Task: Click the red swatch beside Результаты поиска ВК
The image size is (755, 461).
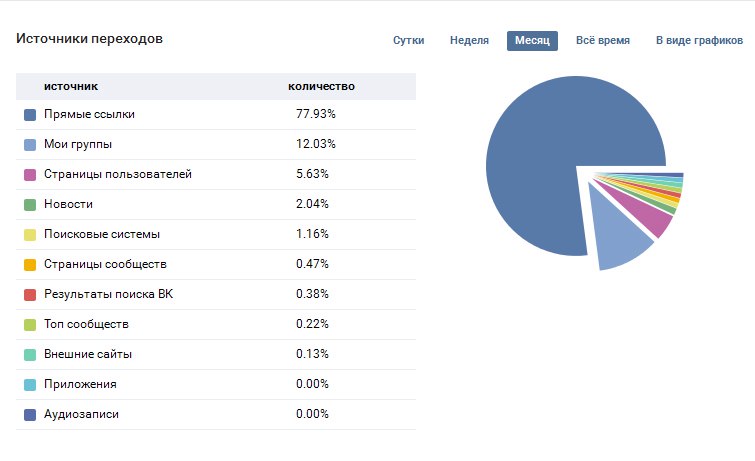Action: pos(30,295)
